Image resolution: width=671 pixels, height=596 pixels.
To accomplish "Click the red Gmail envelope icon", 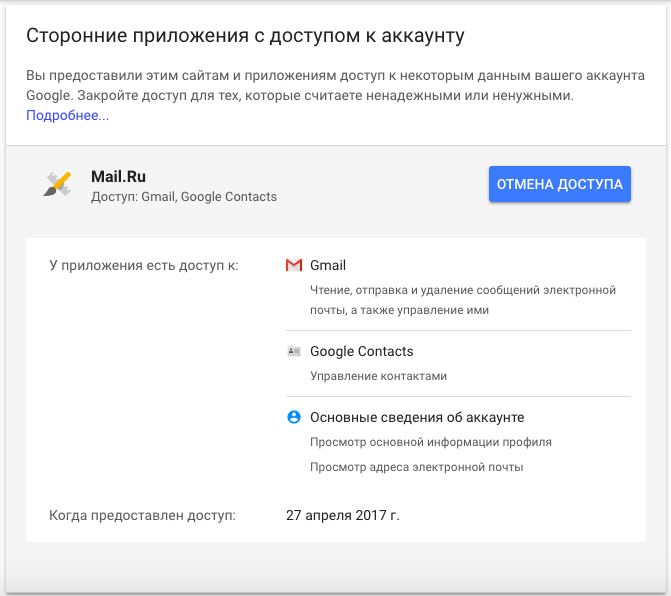I will (x=294, y=266).
